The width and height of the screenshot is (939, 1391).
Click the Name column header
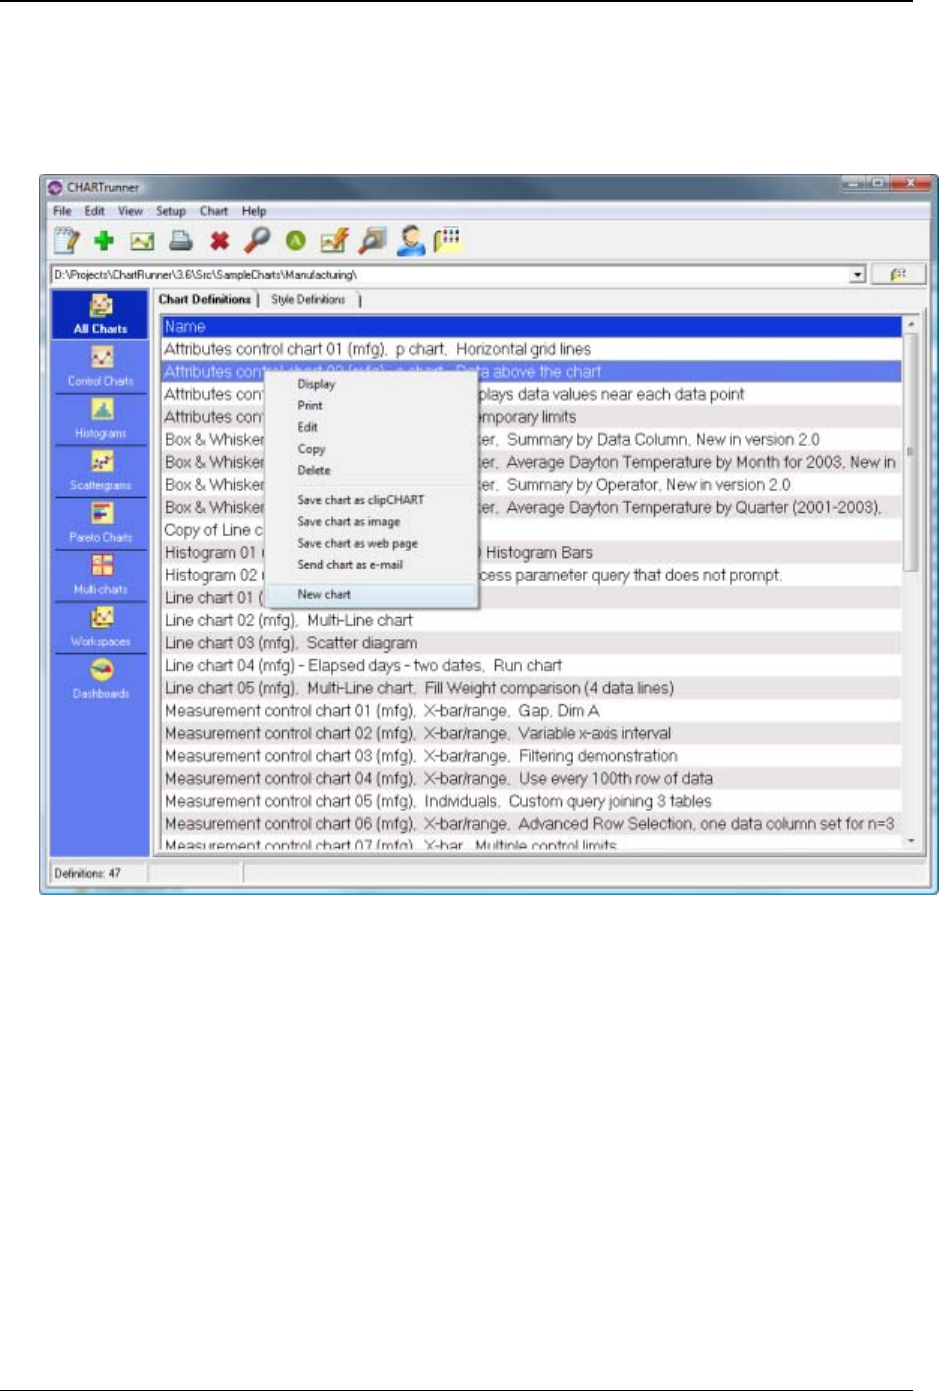531,326
